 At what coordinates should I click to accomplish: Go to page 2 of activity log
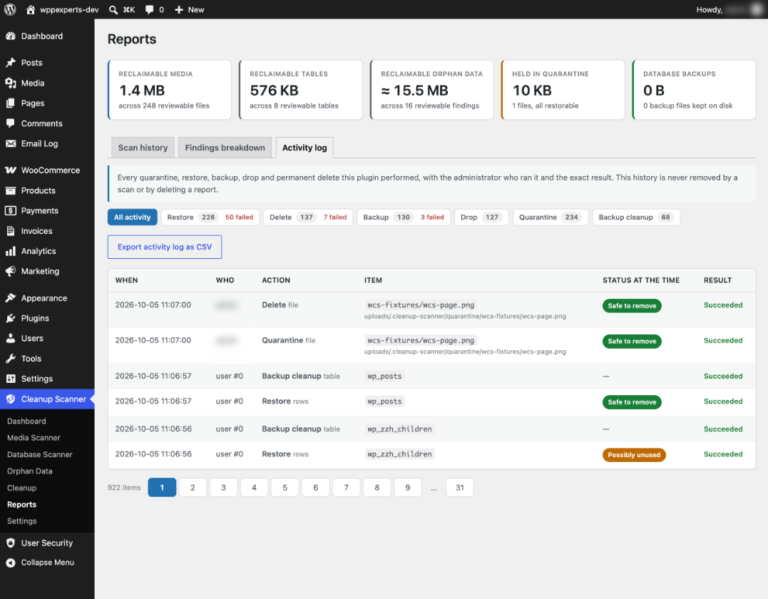pos(192,487)
